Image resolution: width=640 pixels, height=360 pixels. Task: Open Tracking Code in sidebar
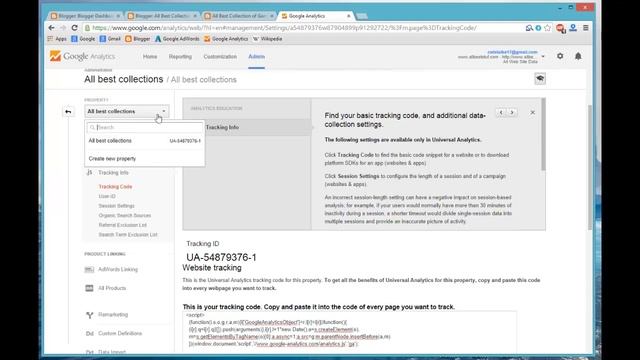tap(116, 187)
